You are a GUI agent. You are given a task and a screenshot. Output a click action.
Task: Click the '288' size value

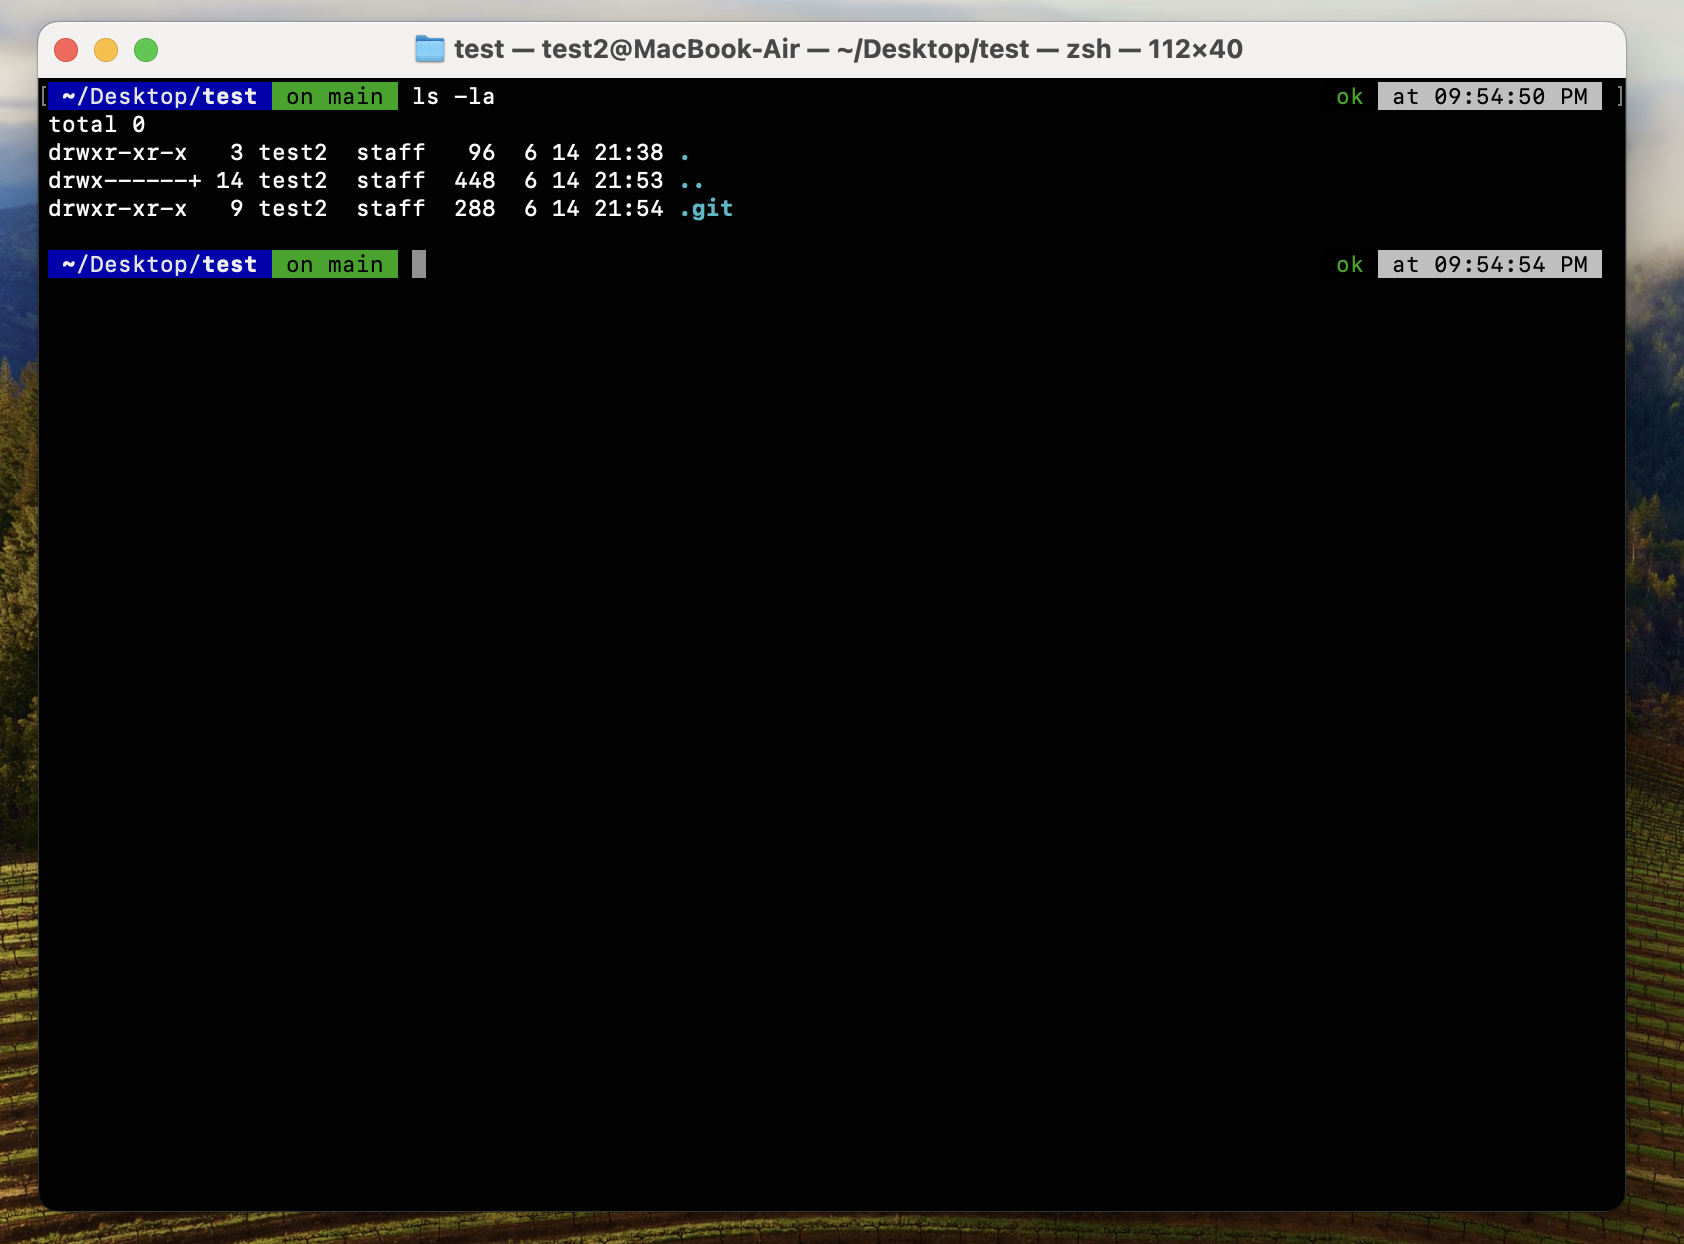click(x=475, y=209)
